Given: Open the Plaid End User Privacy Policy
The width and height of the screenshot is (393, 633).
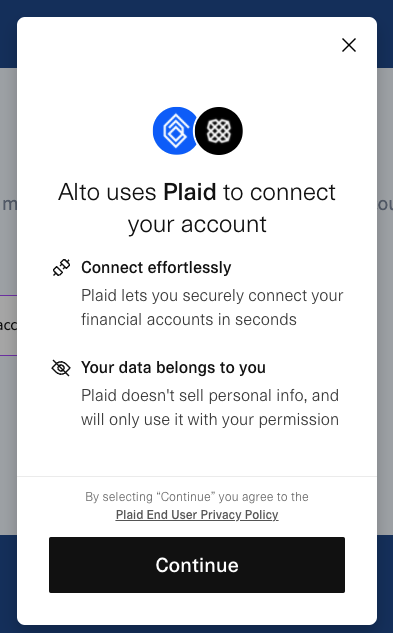Looking at the screenshot, I should (x=197, y=515).
